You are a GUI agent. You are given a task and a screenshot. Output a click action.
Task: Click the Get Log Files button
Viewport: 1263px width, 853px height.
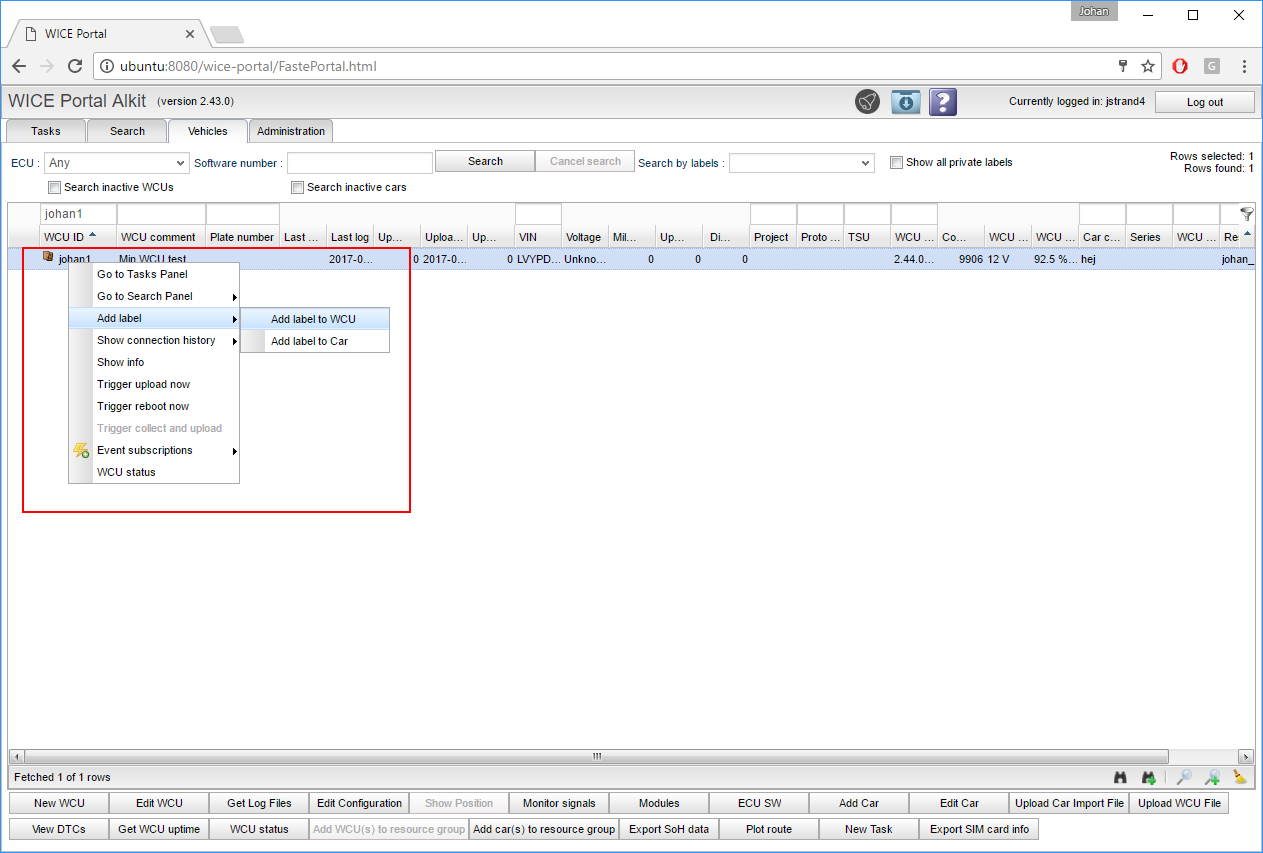coord(259,803)
